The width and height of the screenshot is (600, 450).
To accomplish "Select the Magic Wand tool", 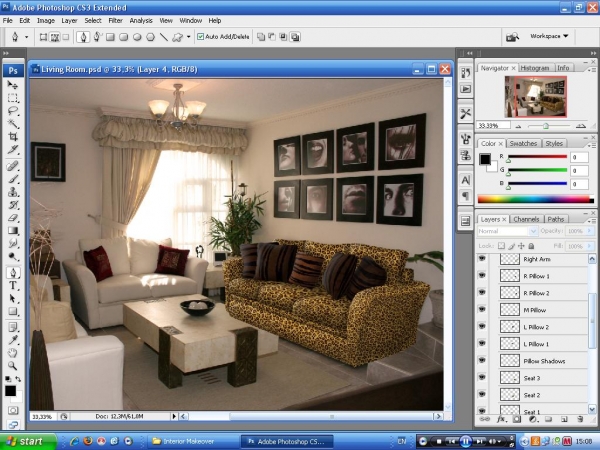I will 13,124.
